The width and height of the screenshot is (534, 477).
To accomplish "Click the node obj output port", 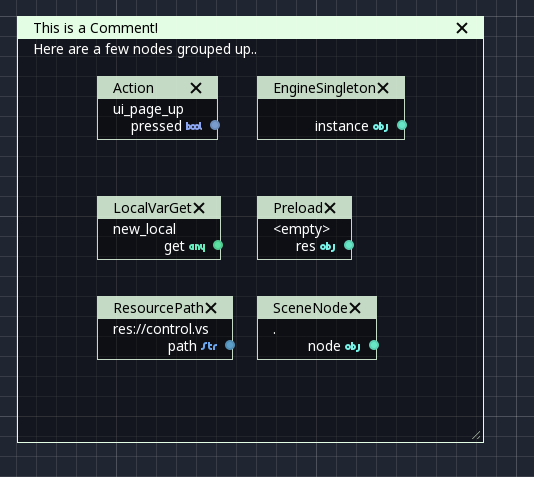I will tap(374, 345).
